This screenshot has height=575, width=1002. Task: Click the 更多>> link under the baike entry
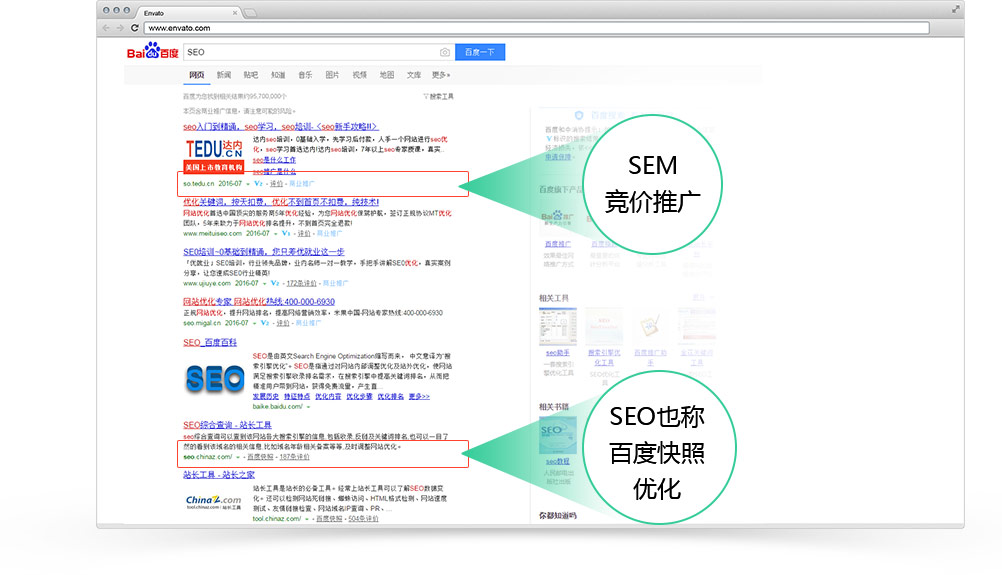click(419, 396)
